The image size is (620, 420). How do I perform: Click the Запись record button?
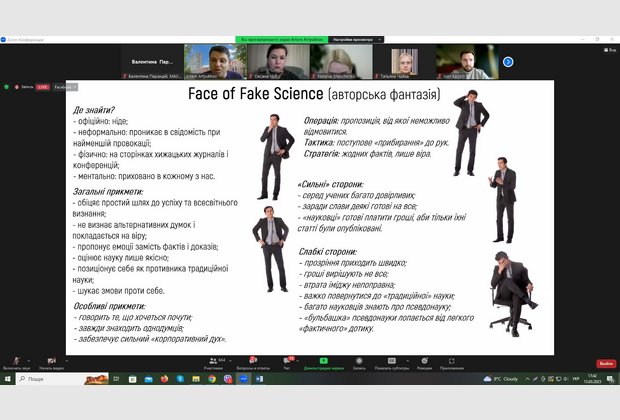point(359,363)
